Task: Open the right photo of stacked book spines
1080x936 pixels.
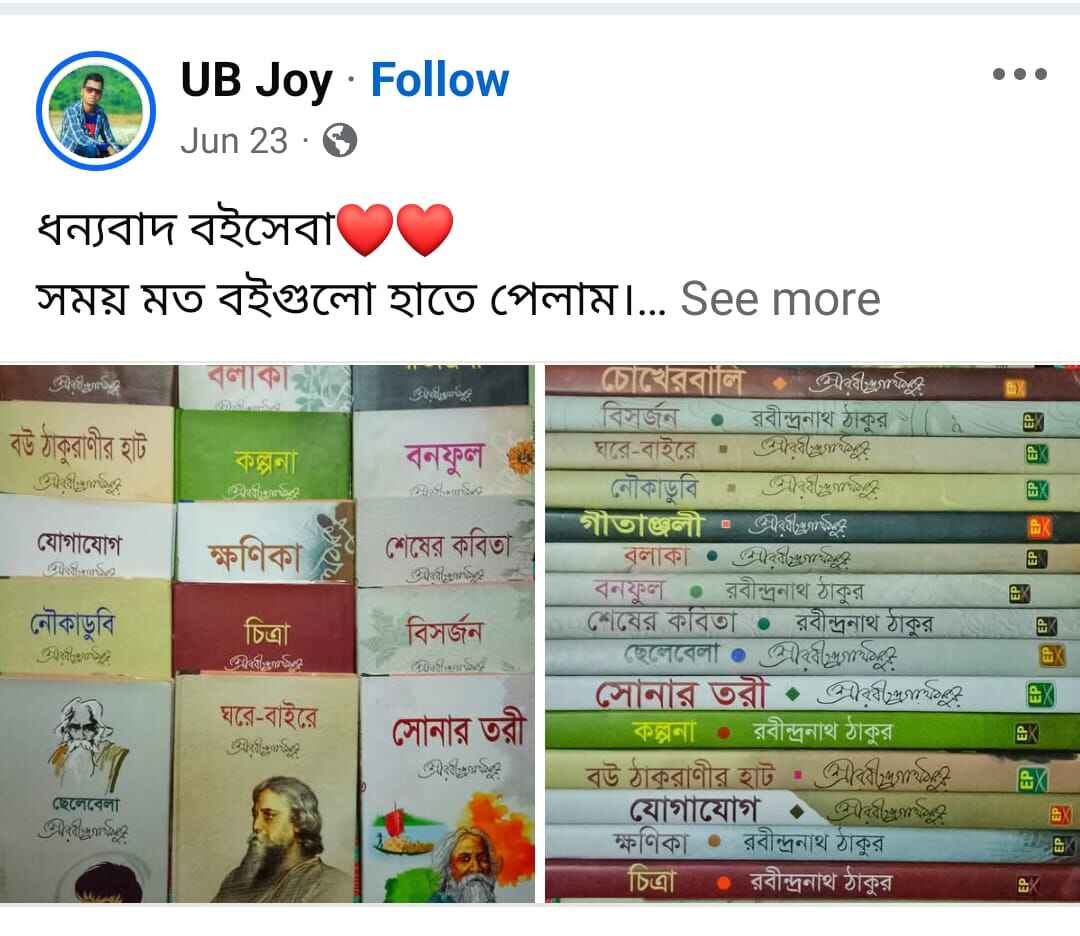Action: [813, 633]
